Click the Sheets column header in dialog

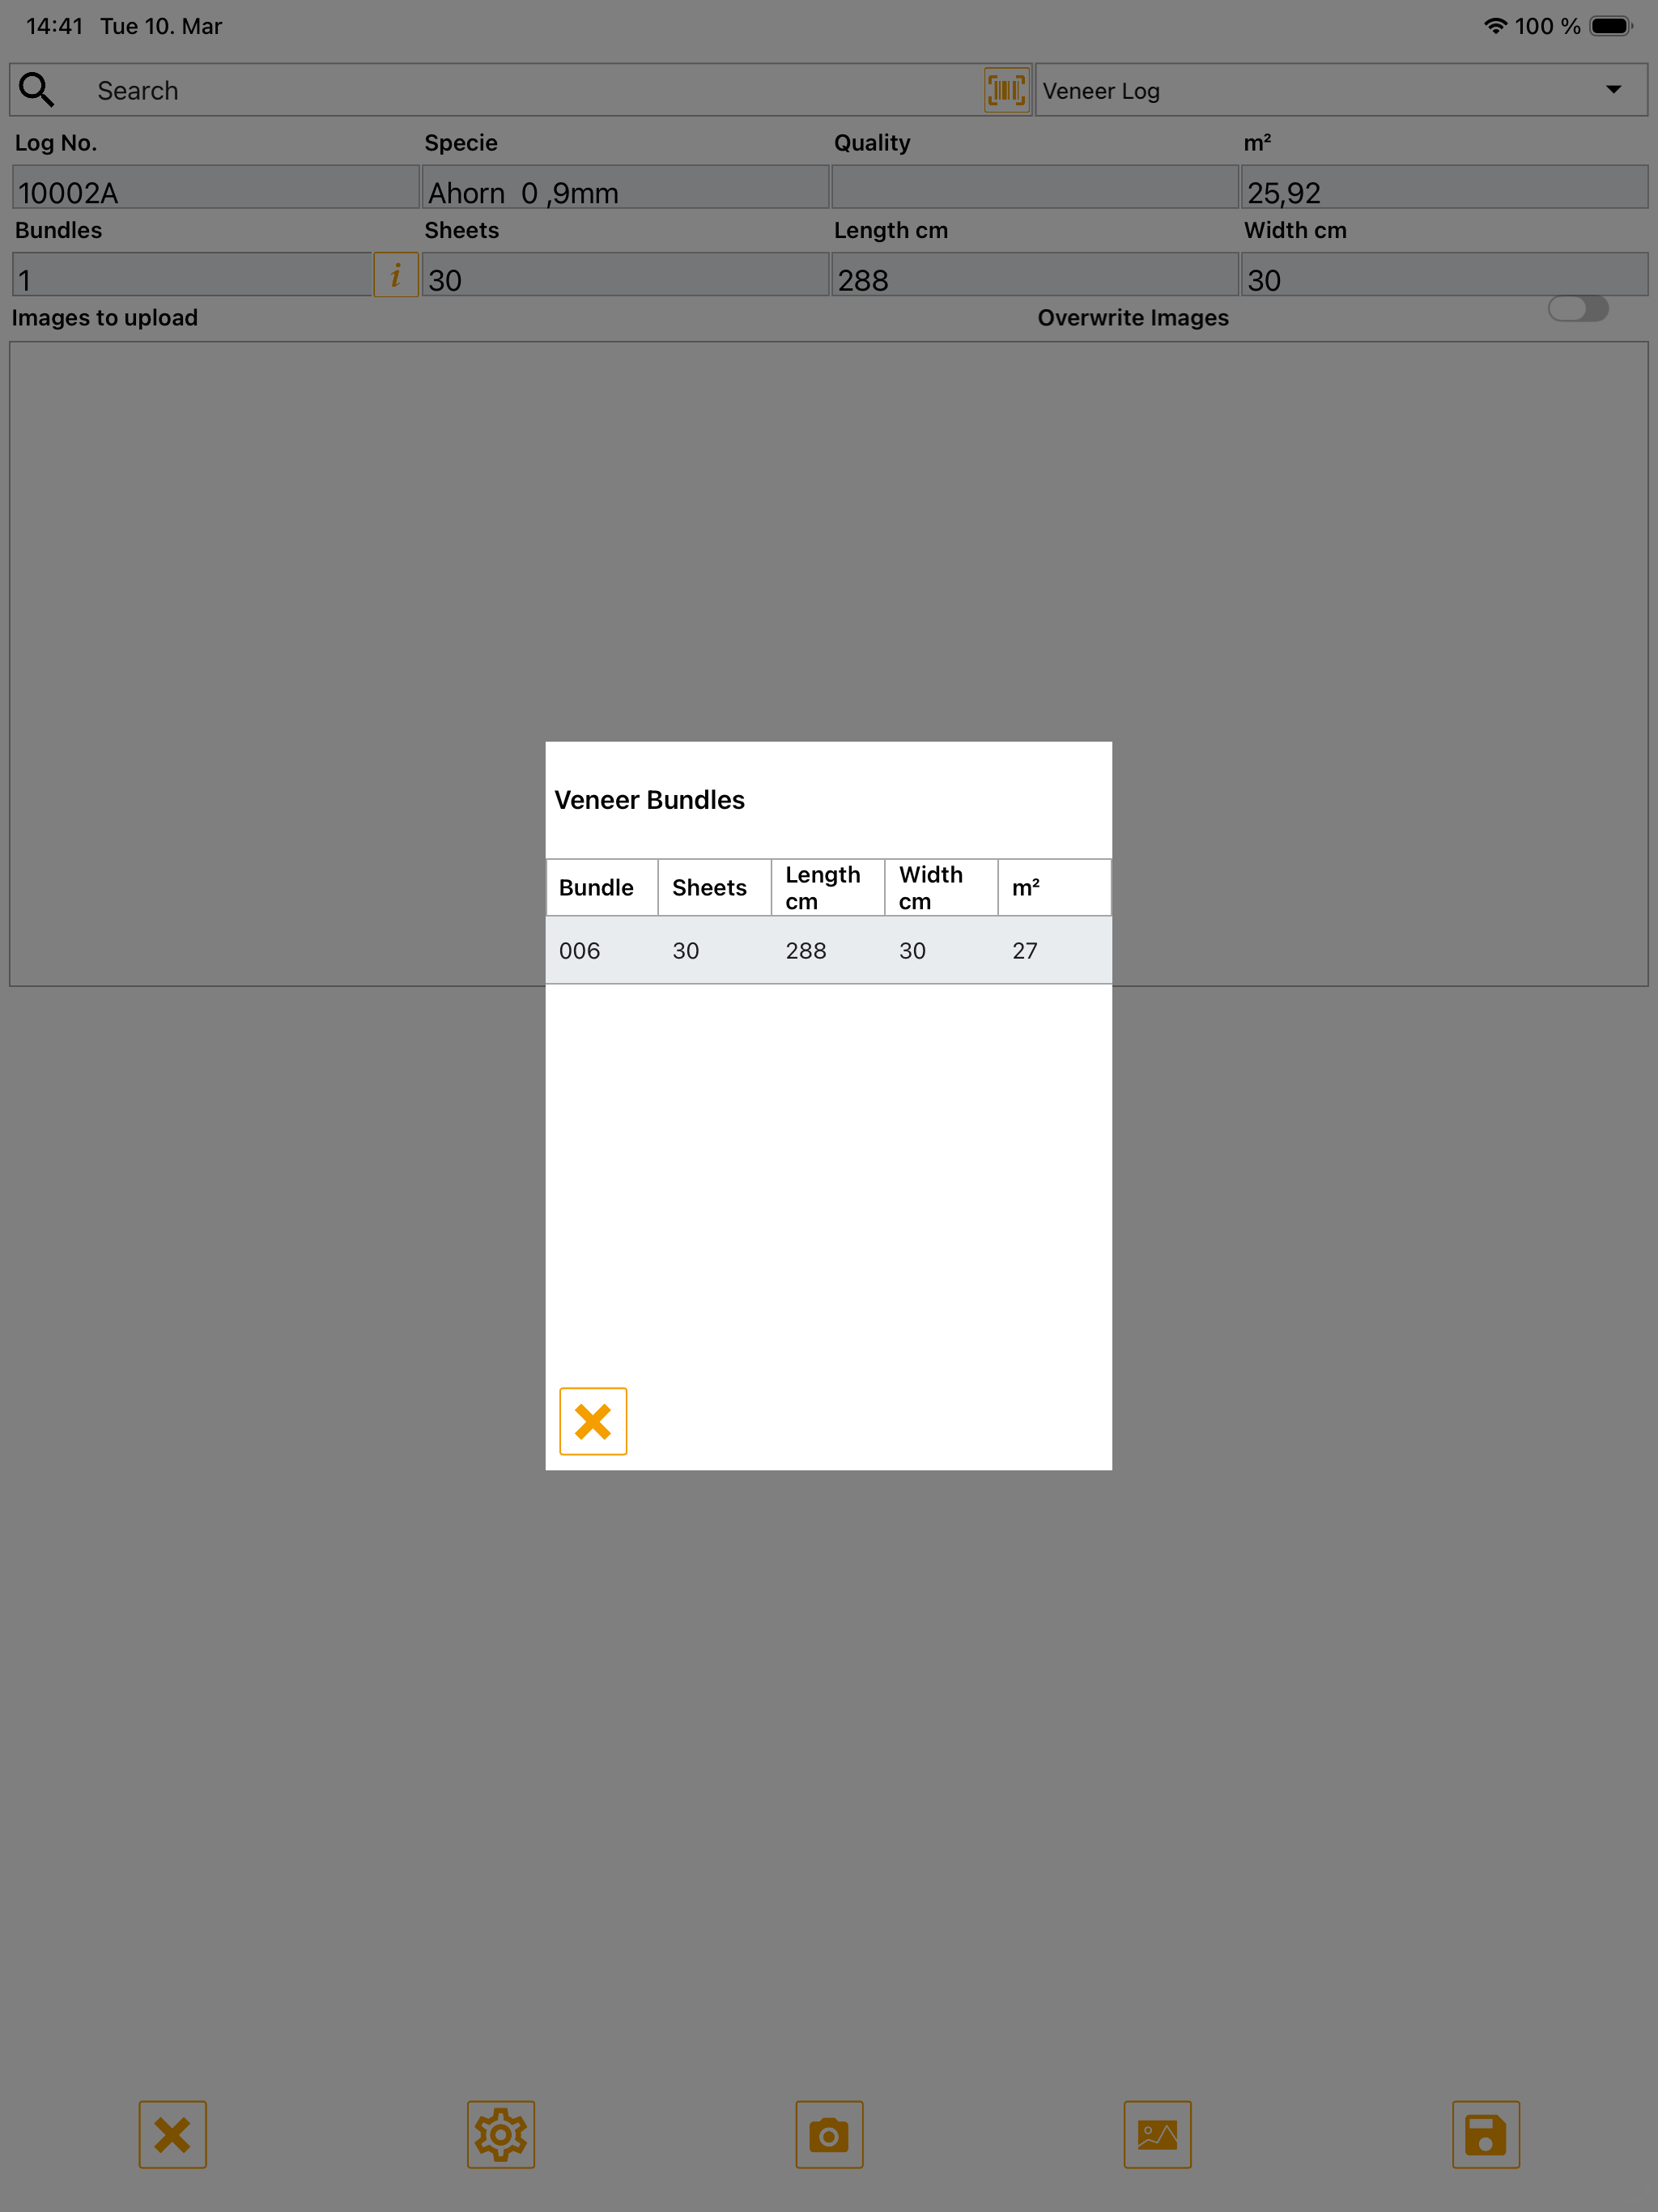715,887
